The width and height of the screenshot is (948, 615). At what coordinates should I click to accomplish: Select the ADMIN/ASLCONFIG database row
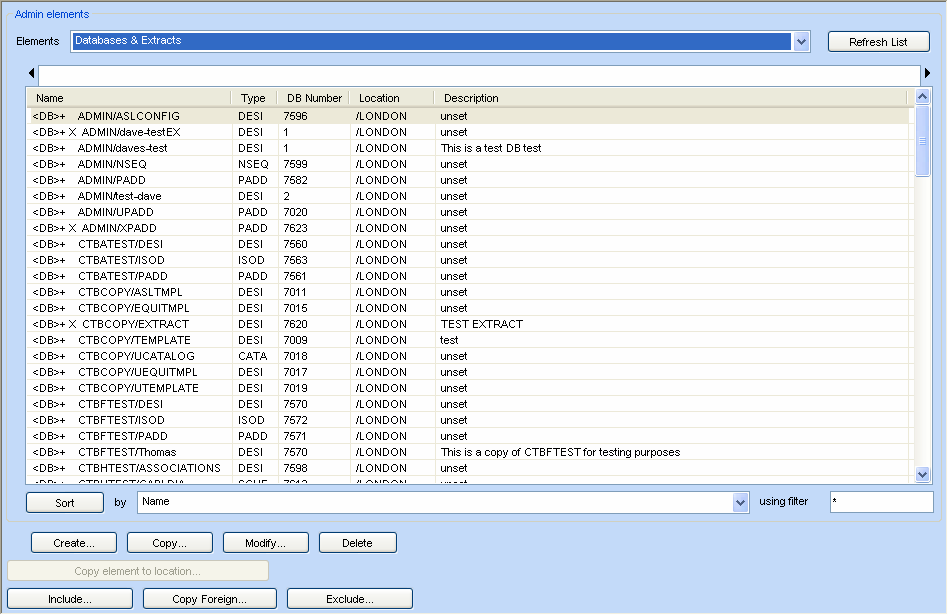pos(469,116)
